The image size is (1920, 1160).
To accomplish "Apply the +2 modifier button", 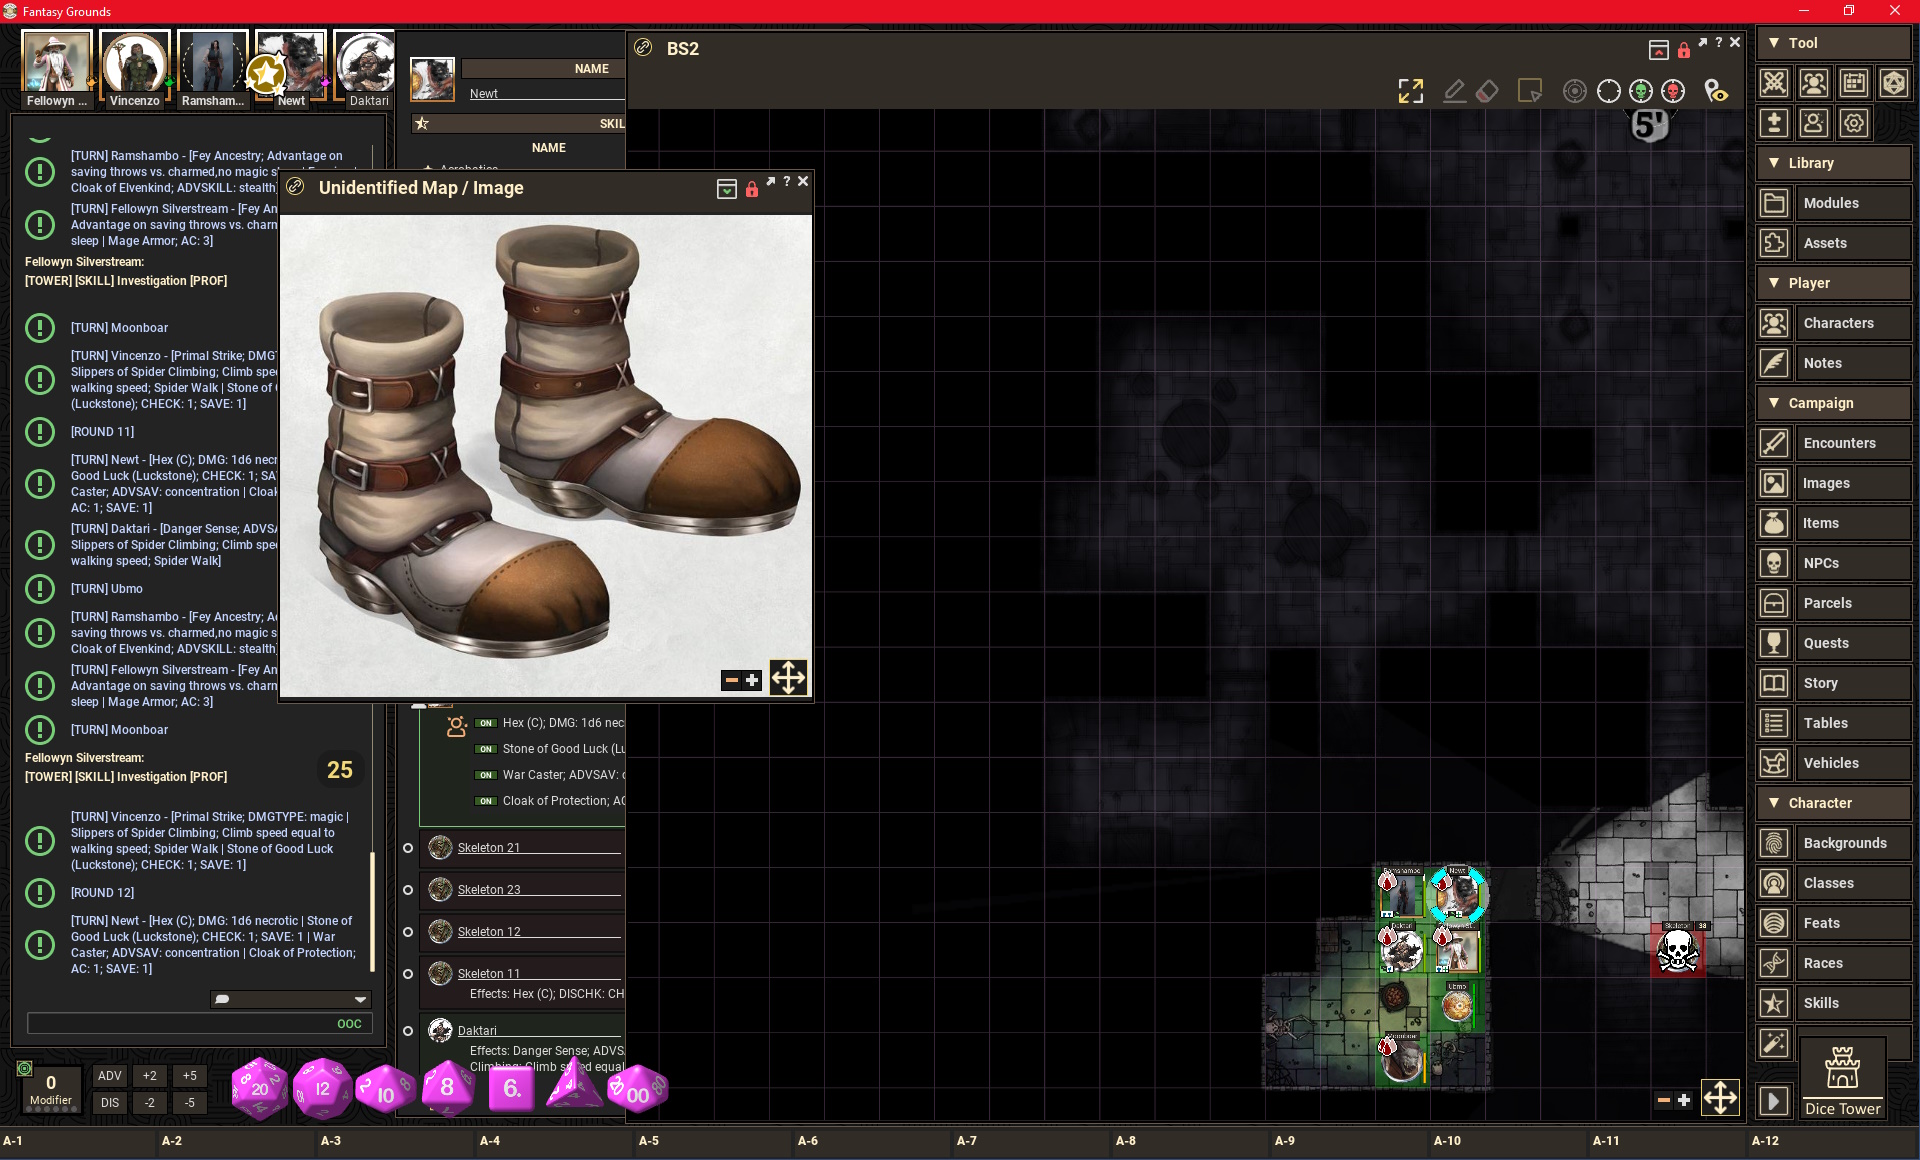I will 150,1076.
